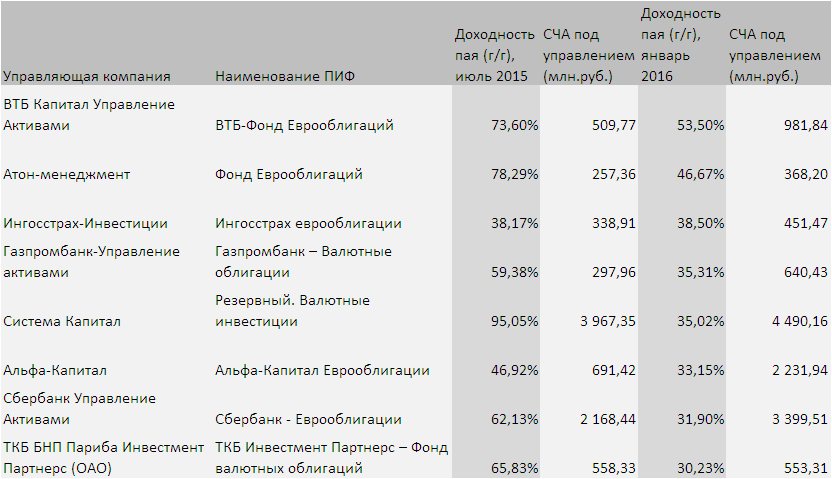Click the 'Атон-менеджмент' company cell
The image size is (832, 479).
[68, 175]
